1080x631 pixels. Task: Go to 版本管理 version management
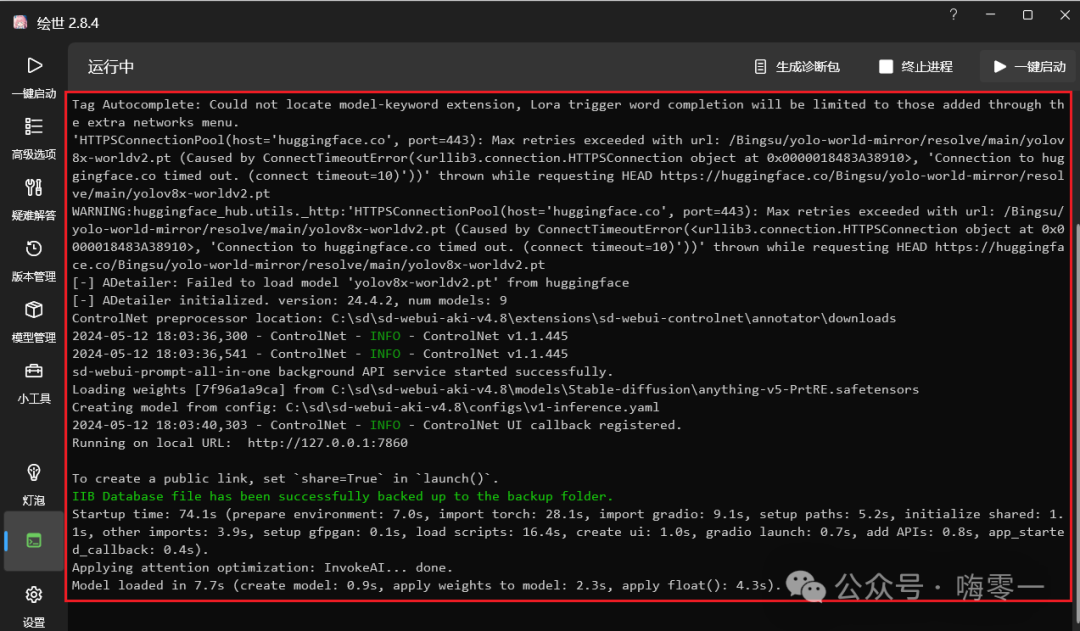click(x=34, y=261)
